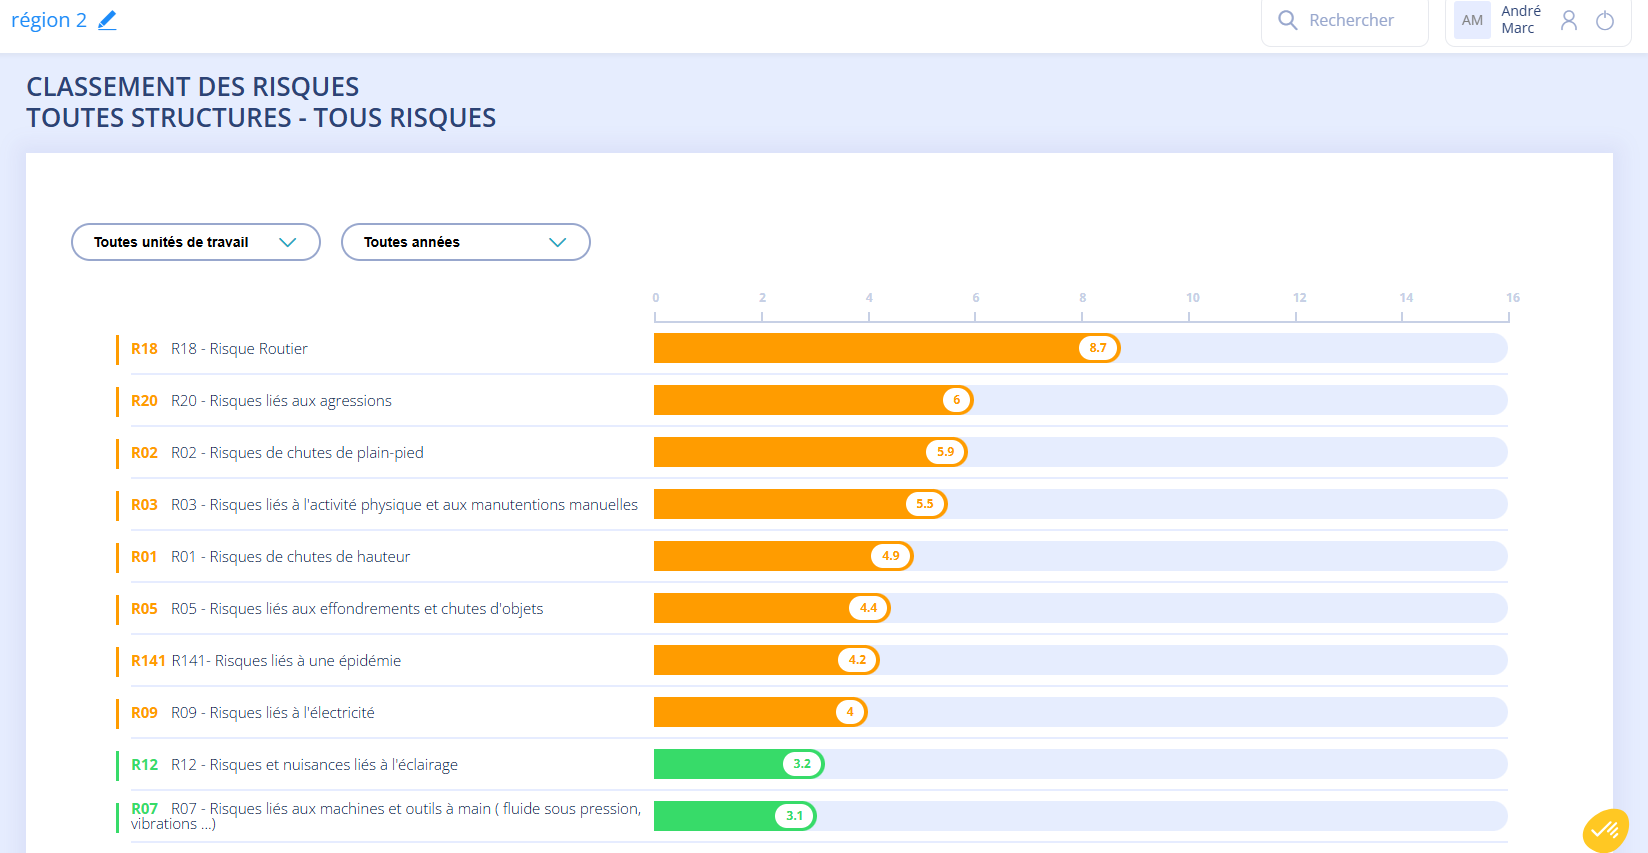Open the Toutes années dropdown
The width and height of the screenshot is (1648, 853).
(466, 242)
